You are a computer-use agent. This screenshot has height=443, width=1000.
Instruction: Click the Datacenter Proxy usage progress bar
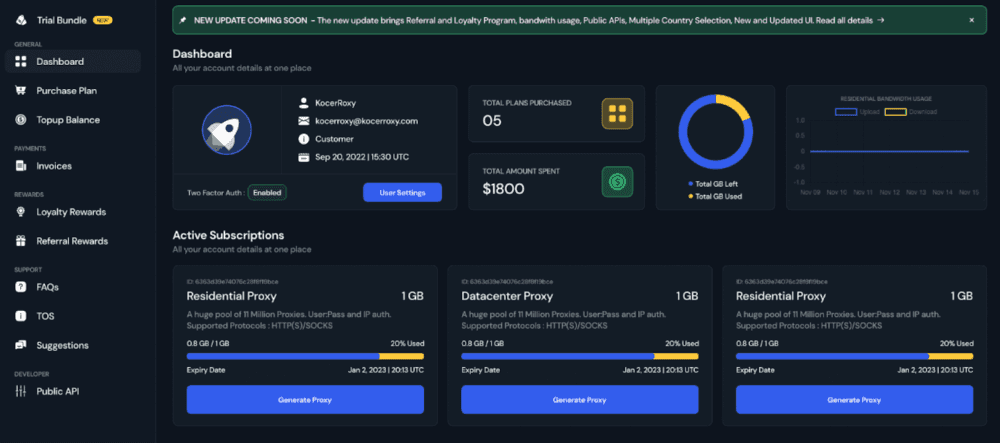580,356
